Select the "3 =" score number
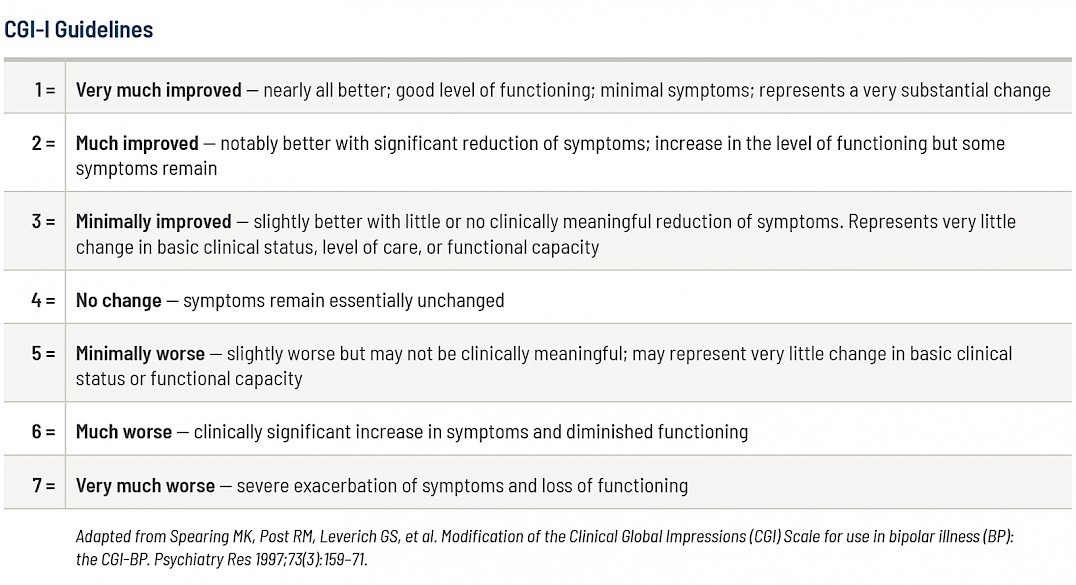 [43, 221]
